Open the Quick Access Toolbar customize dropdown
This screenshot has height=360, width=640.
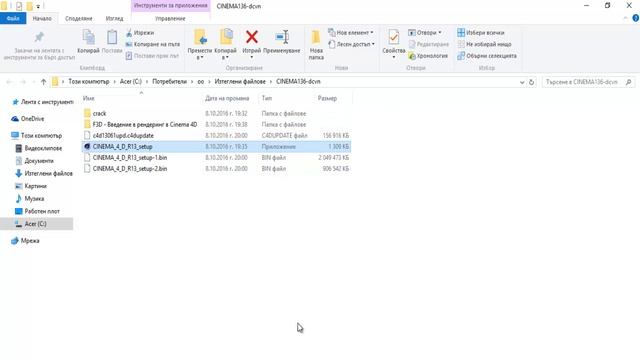38,6
